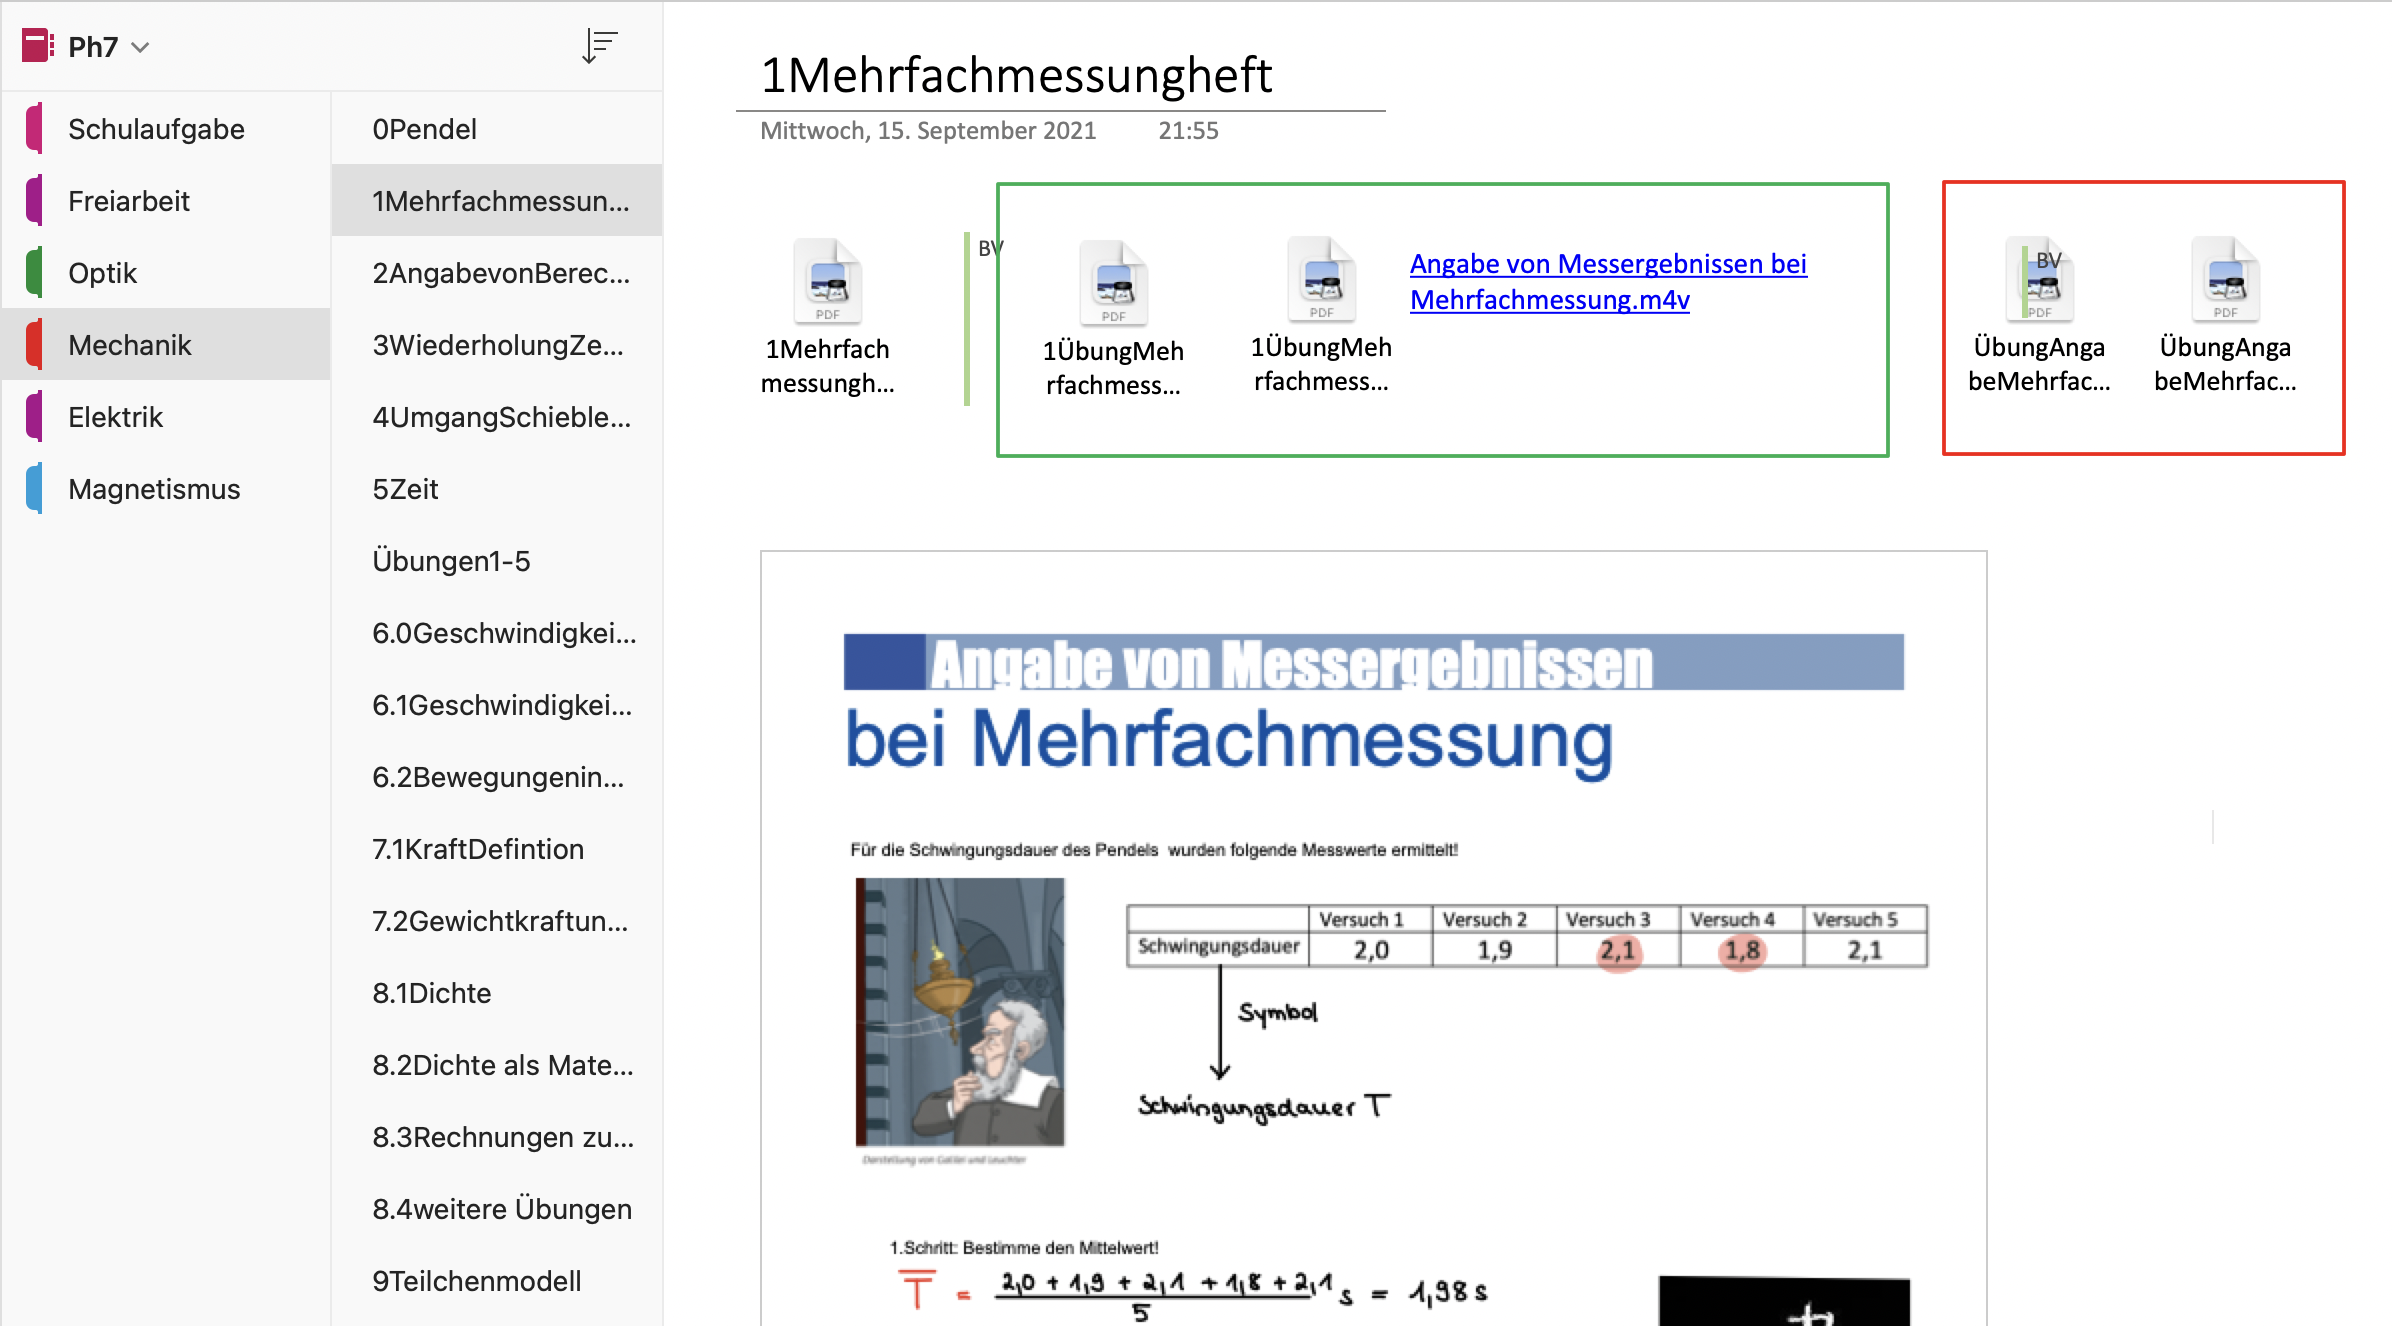
Task: Open the 1Mehrfachmessungh... PDF attachment icon
Action: pos(827,282)
